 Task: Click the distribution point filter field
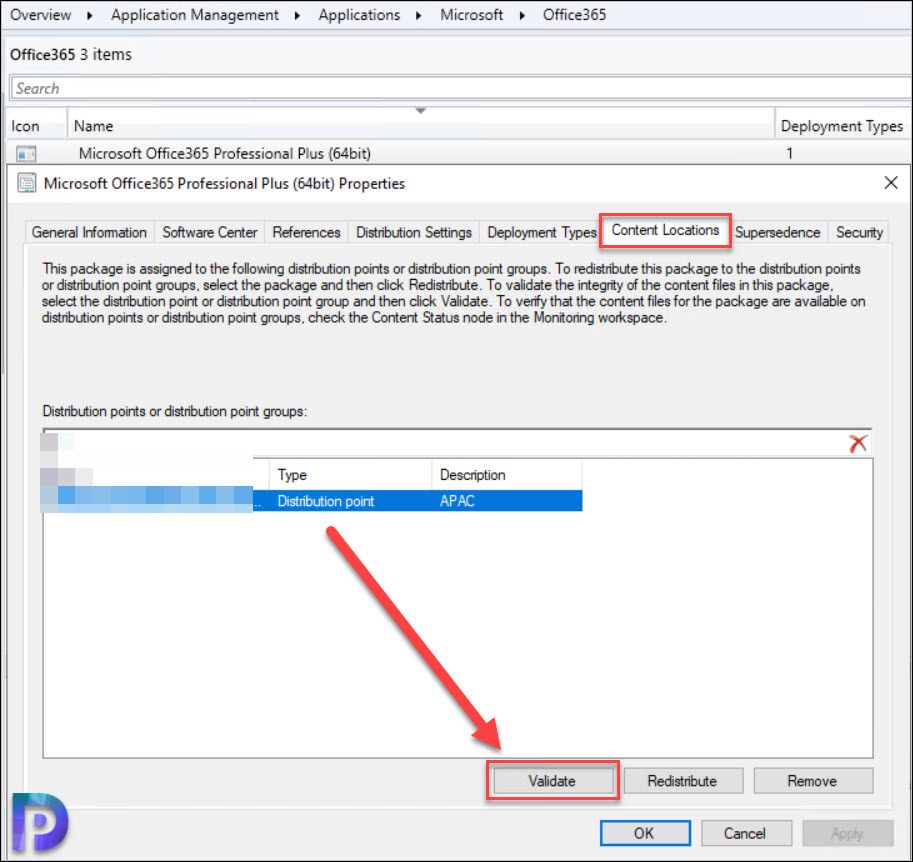pos(445,444)
